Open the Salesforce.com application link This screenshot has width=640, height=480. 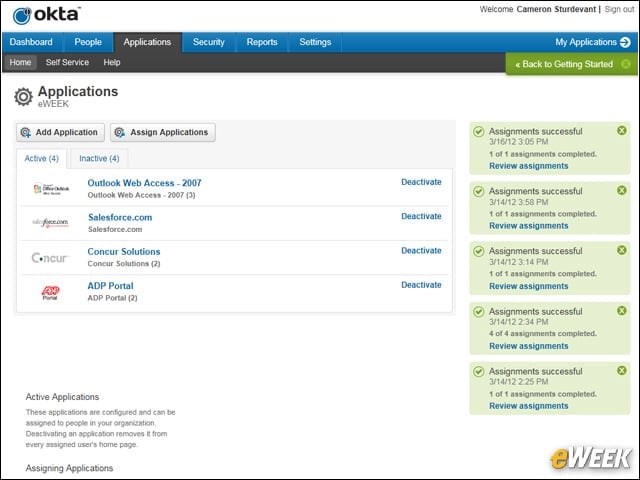click(120, 217)
